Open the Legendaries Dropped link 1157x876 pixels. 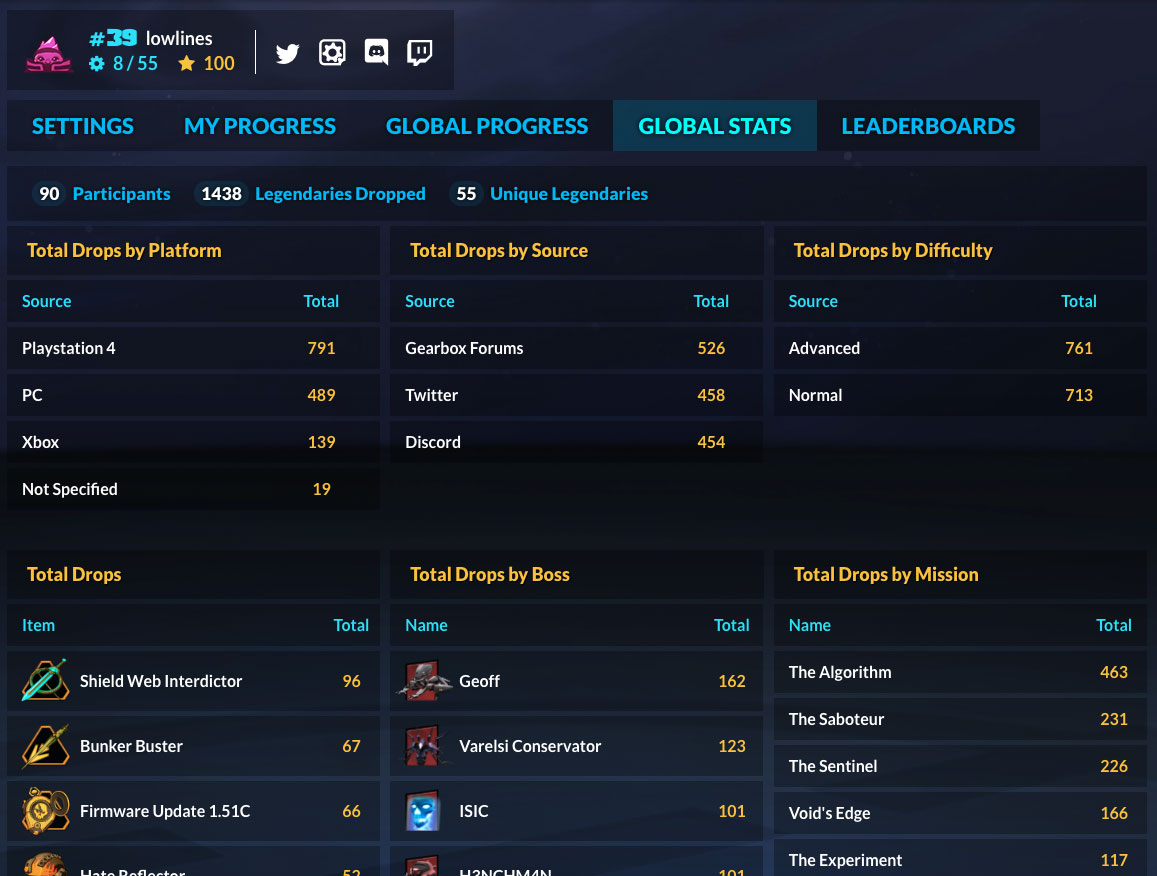click(340, 194)
